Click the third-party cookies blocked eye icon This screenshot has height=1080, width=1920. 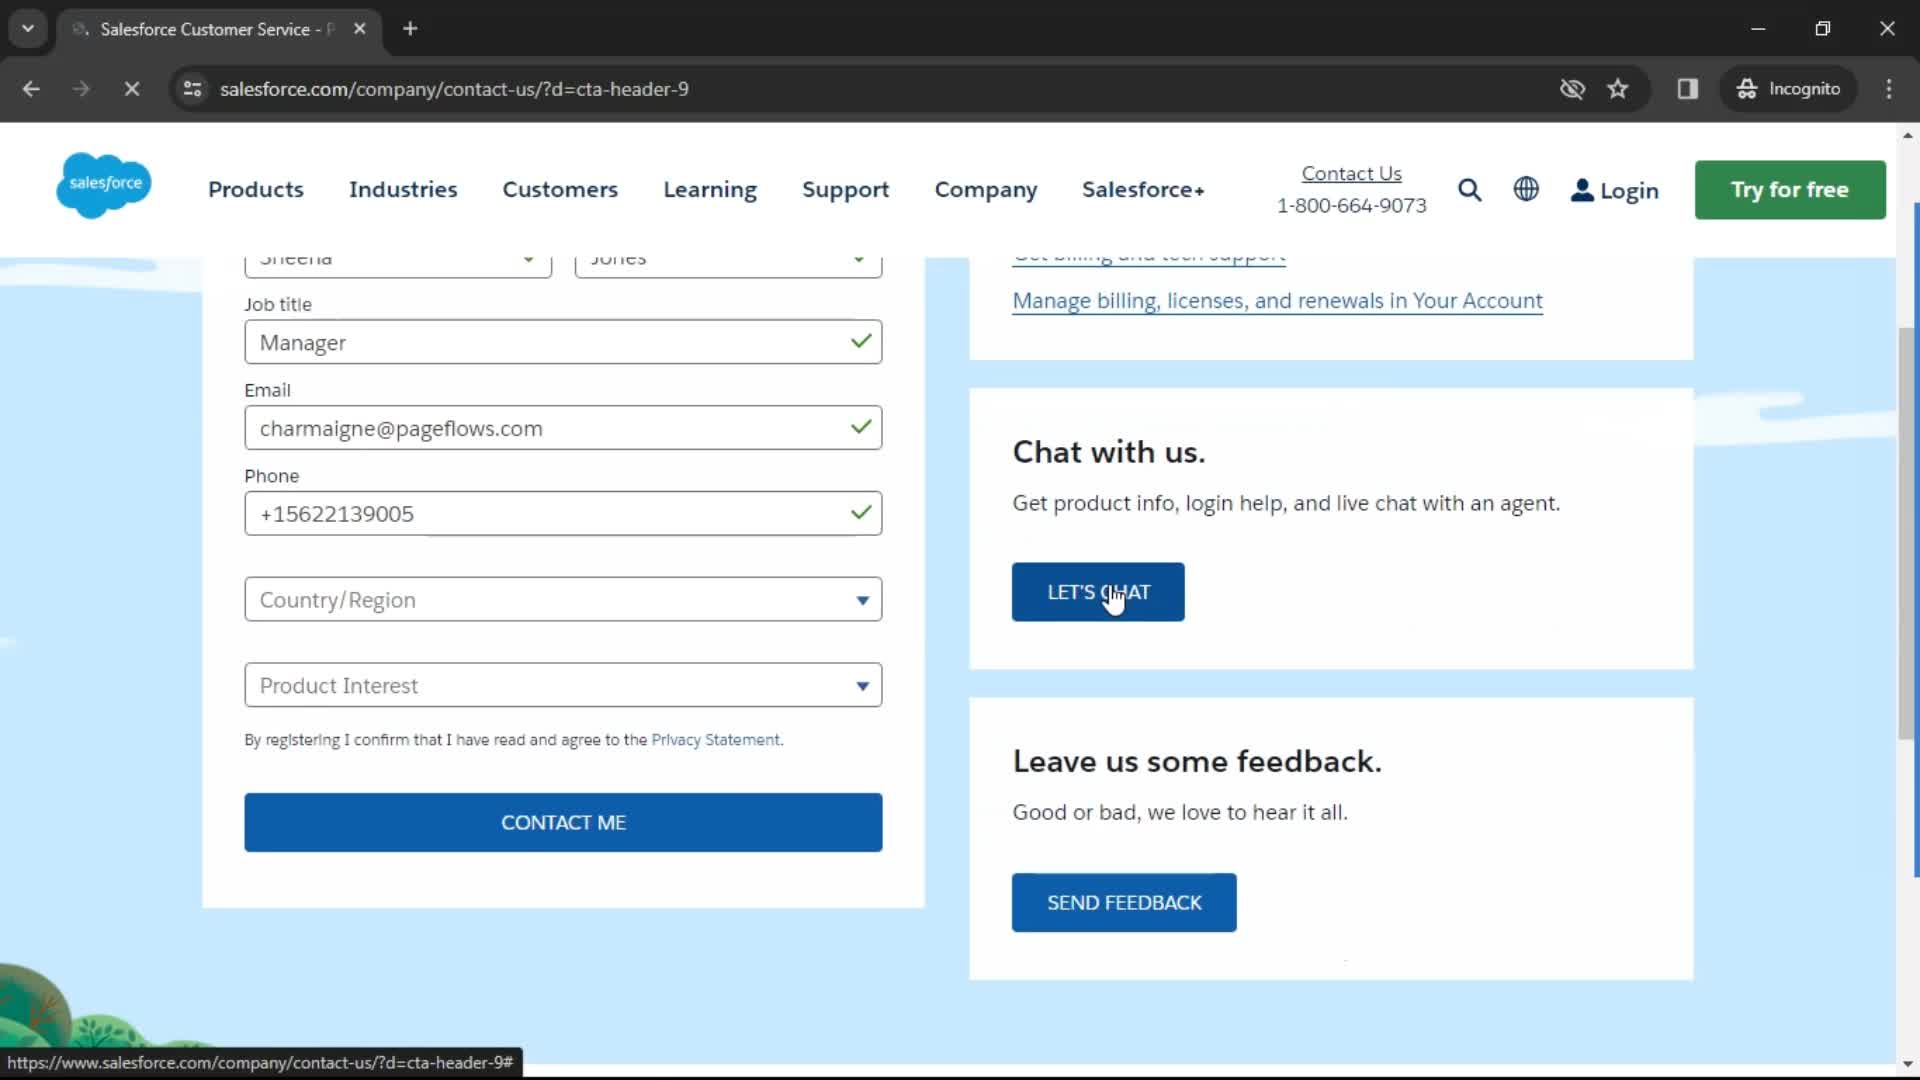click(1572, 89)
